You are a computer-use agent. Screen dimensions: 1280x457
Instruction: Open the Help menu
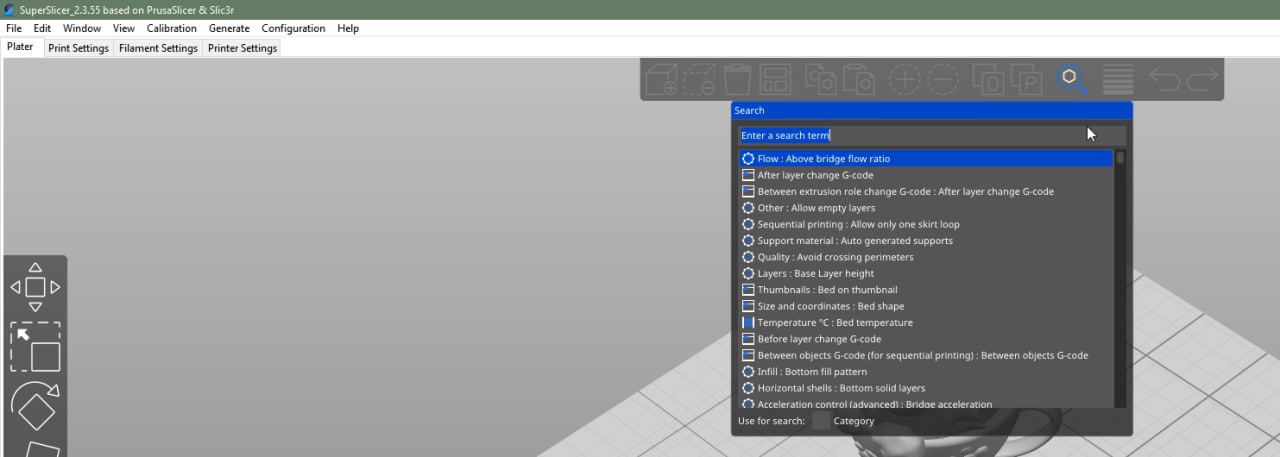(x=348, y=28)
